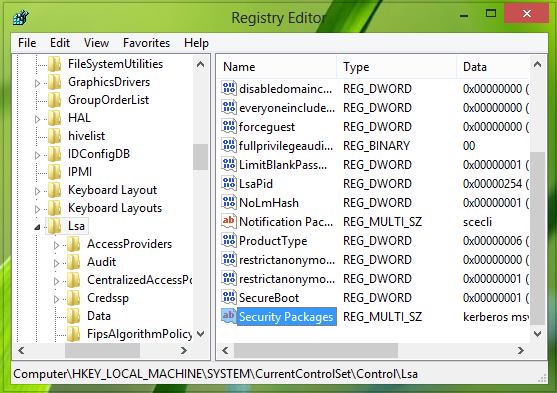The height and width of the screenshot is (393, 557).
Task: Open the Favorites menu
Action: coord(146,43)
